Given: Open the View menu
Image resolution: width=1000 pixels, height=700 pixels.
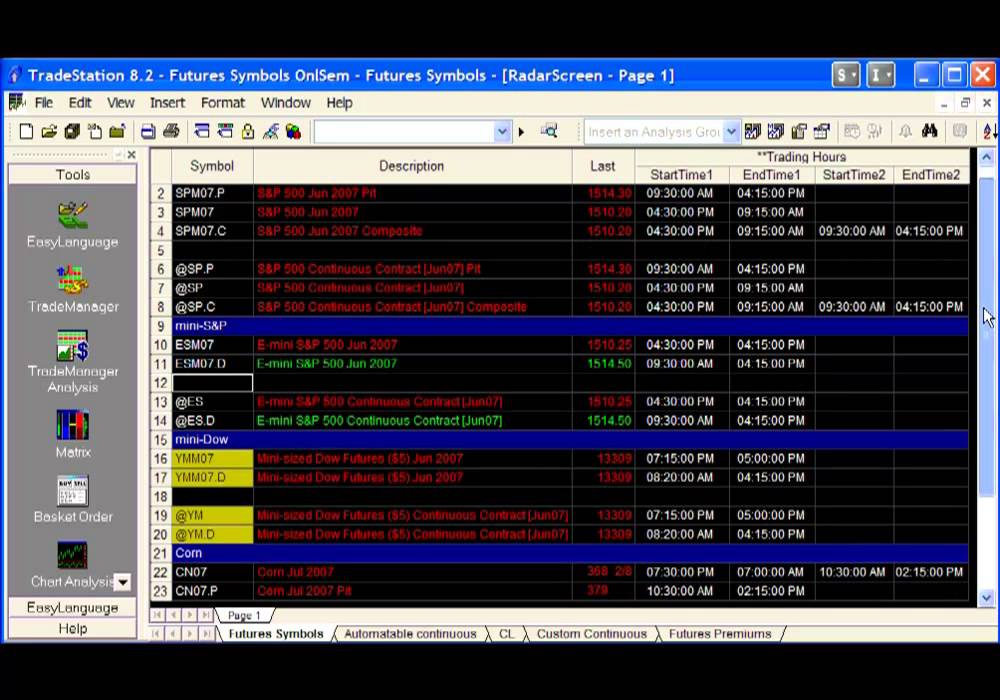Looking at the screenshot, I should tap(121, 103).
